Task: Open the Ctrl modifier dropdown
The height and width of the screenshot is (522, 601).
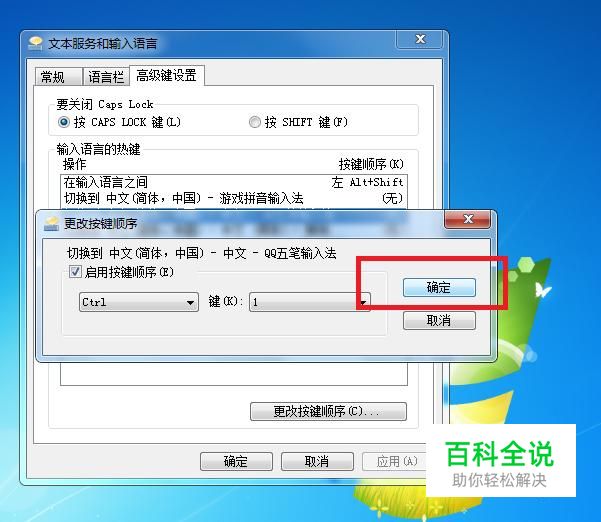Action: [x=139, y=302]
